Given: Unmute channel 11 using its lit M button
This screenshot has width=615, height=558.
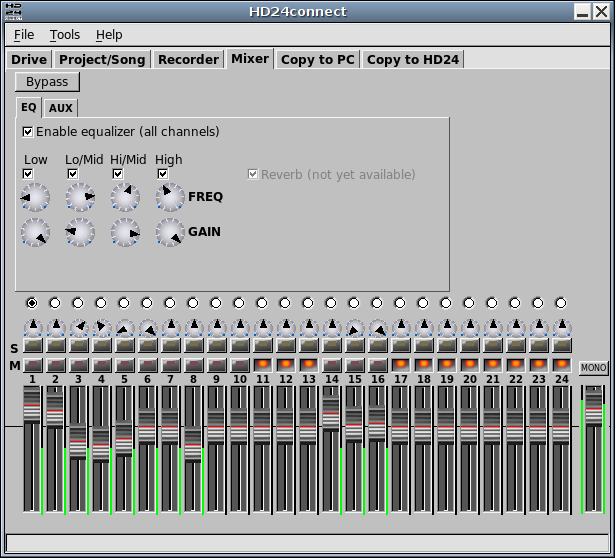Looking at the screenshot, I should (263, 365).
